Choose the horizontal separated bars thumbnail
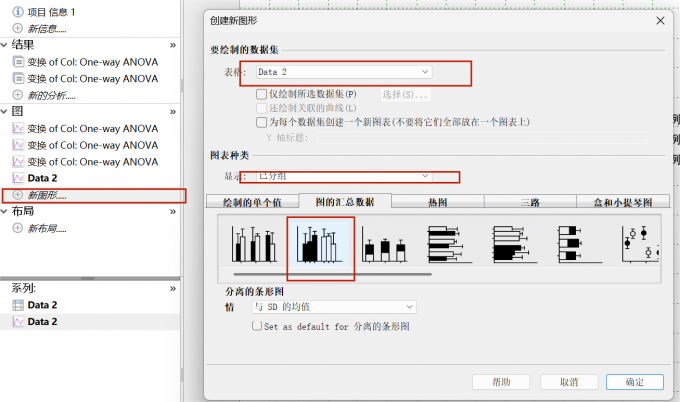 tap(512, 244)
